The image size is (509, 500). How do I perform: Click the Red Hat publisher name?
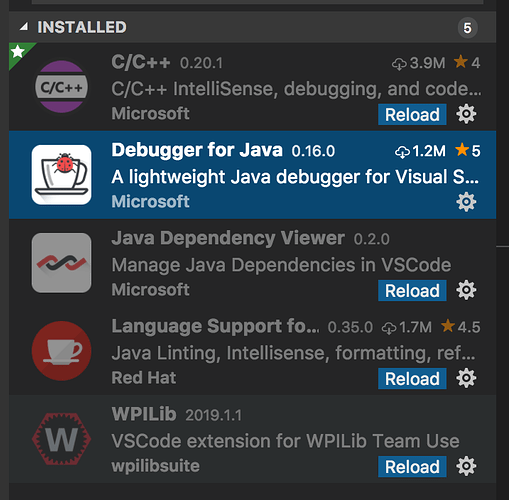coord(144,378)
